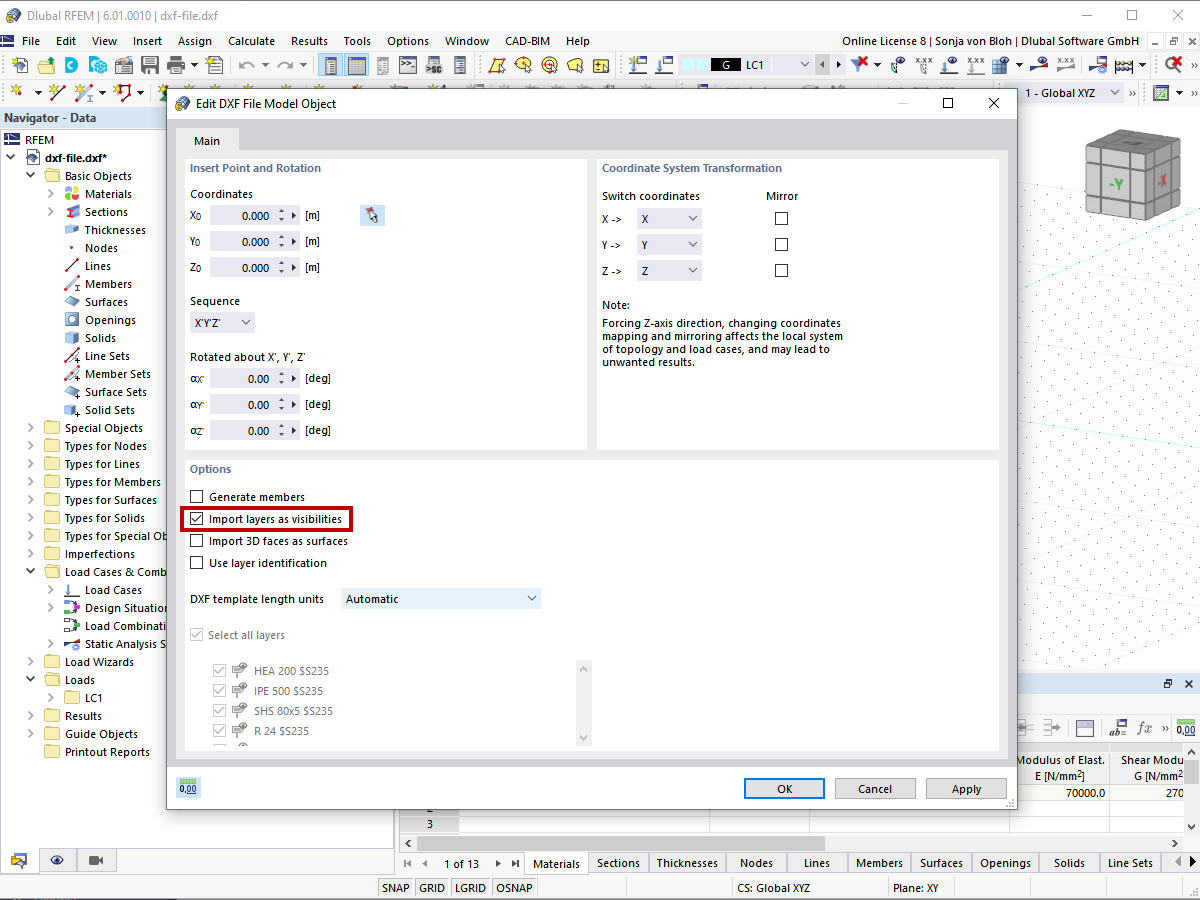1200x900 pixels.
Task: Enable Generate members option
Action: pyautogui.click(x=196, y=496)
